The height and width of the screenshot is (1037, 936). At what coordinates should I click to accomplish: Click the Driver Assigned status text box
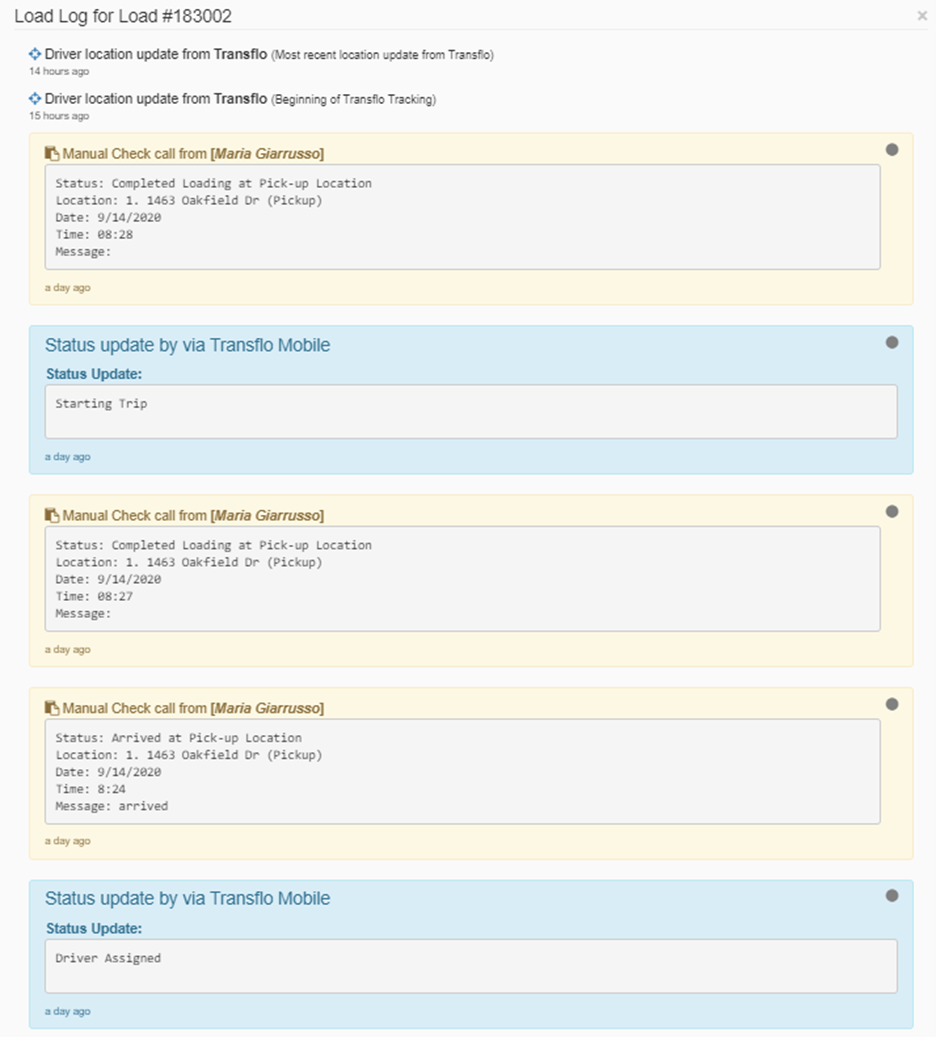(x=471, y=966)
